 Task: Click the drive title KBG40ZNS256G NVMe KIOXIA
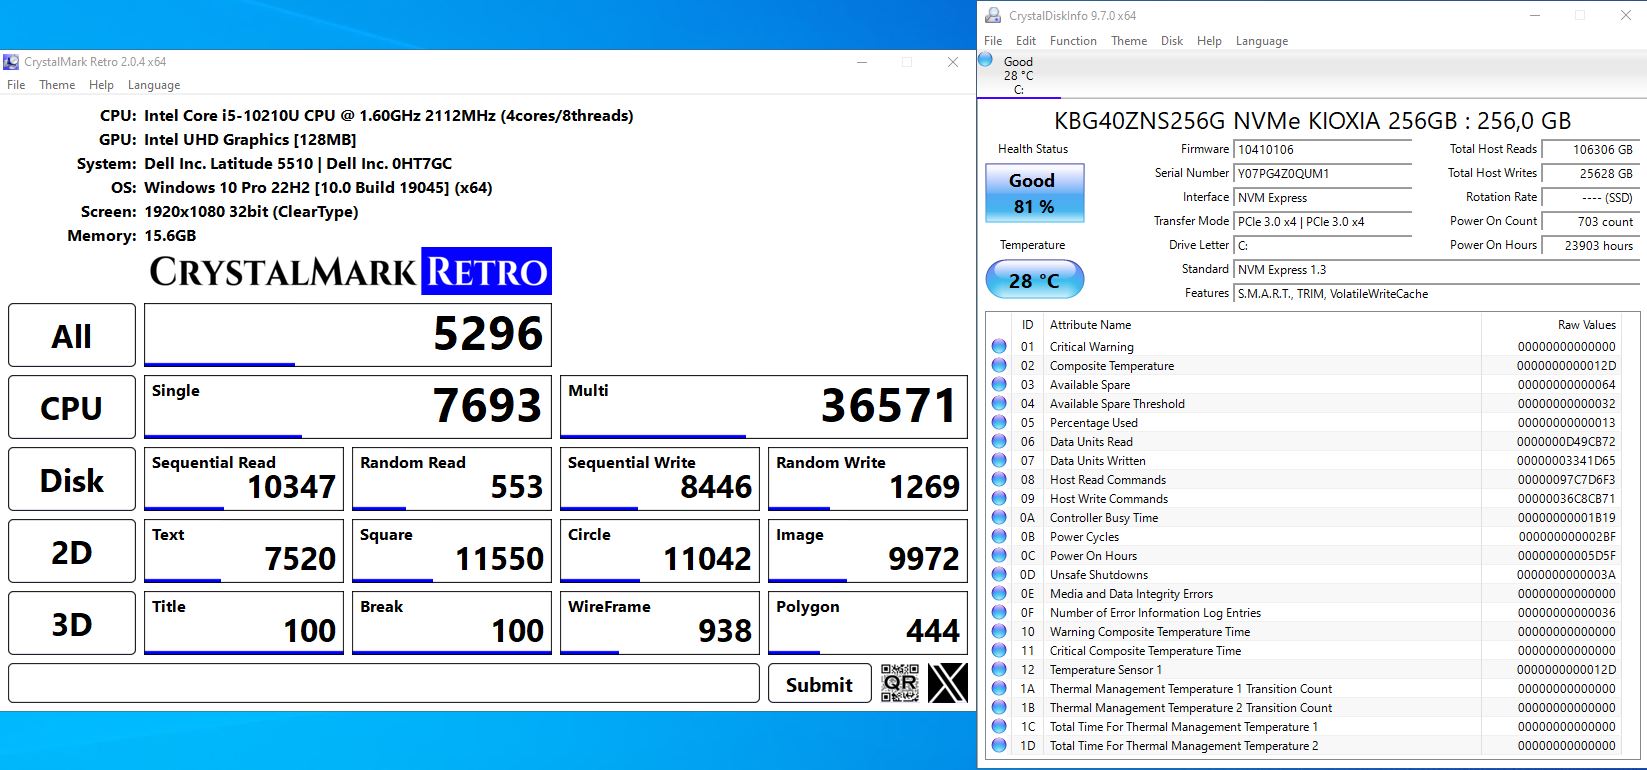(1312, 121)
